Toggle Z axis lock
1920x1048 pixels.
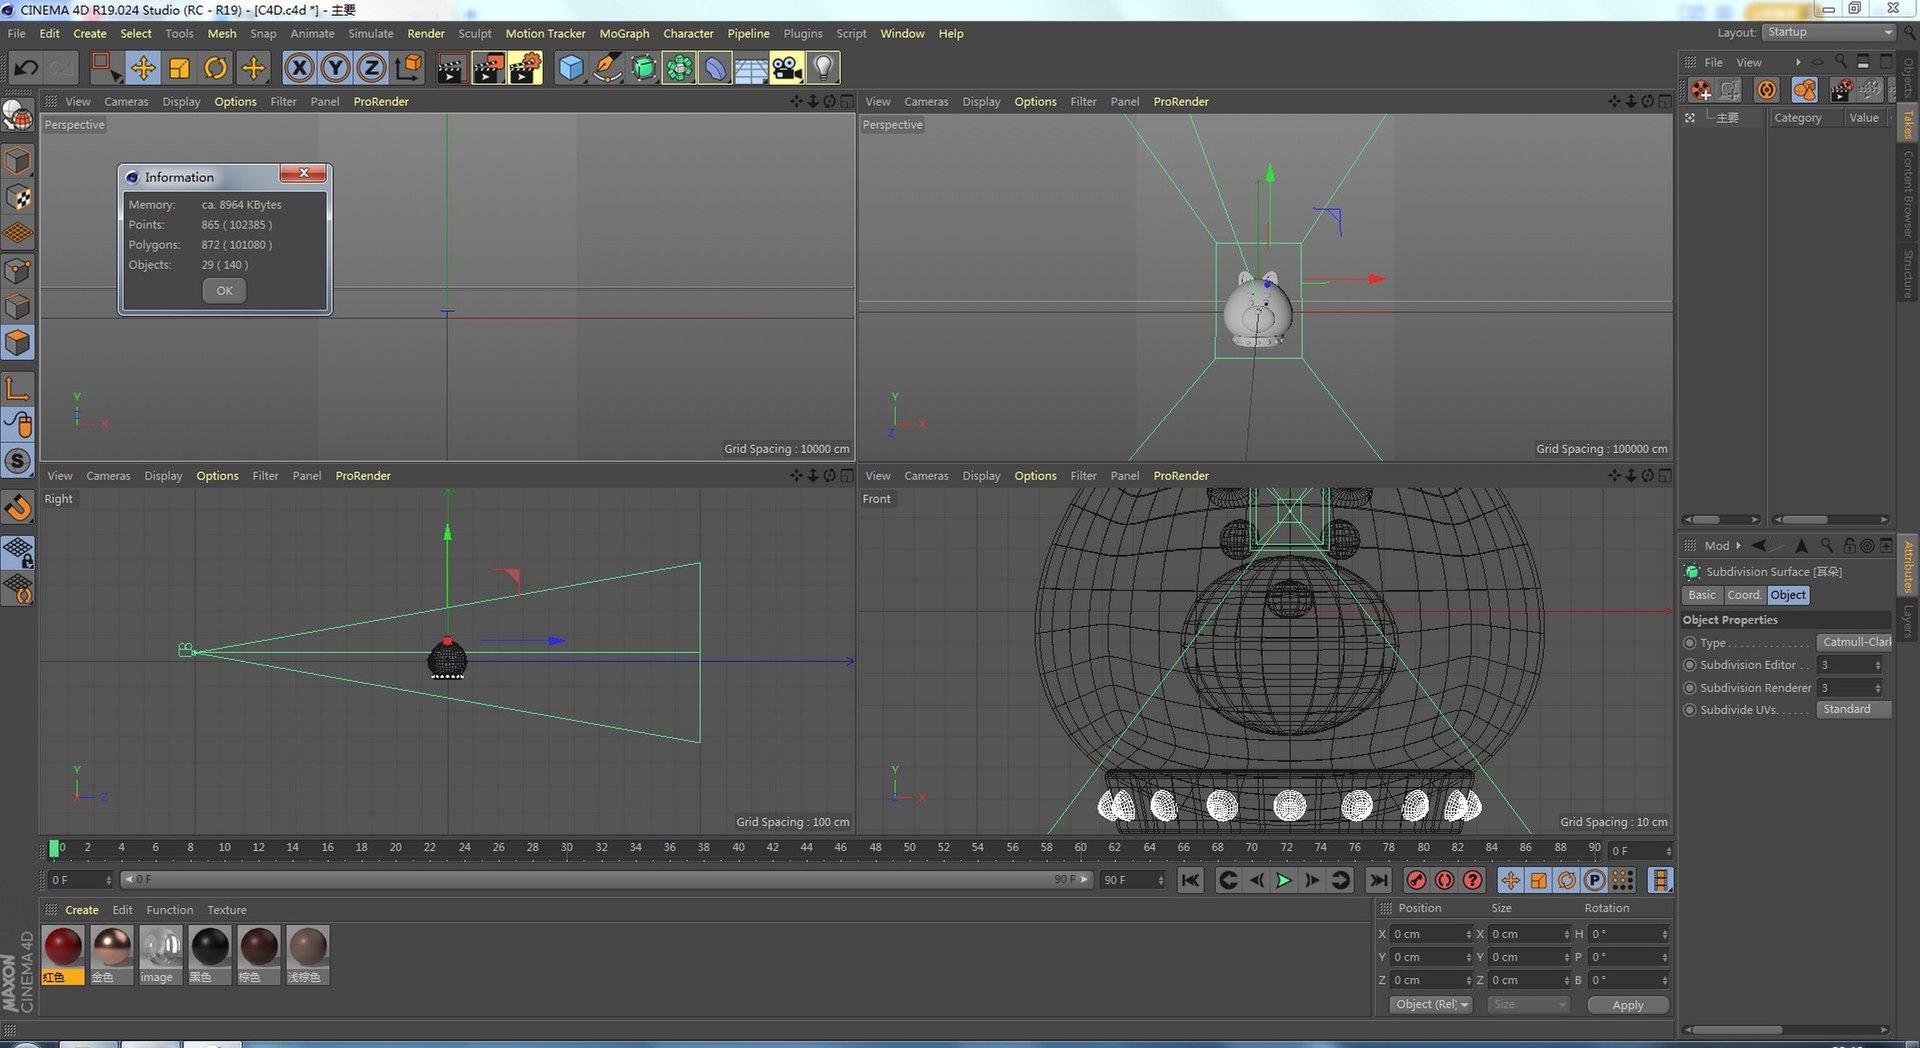(371, 68)
